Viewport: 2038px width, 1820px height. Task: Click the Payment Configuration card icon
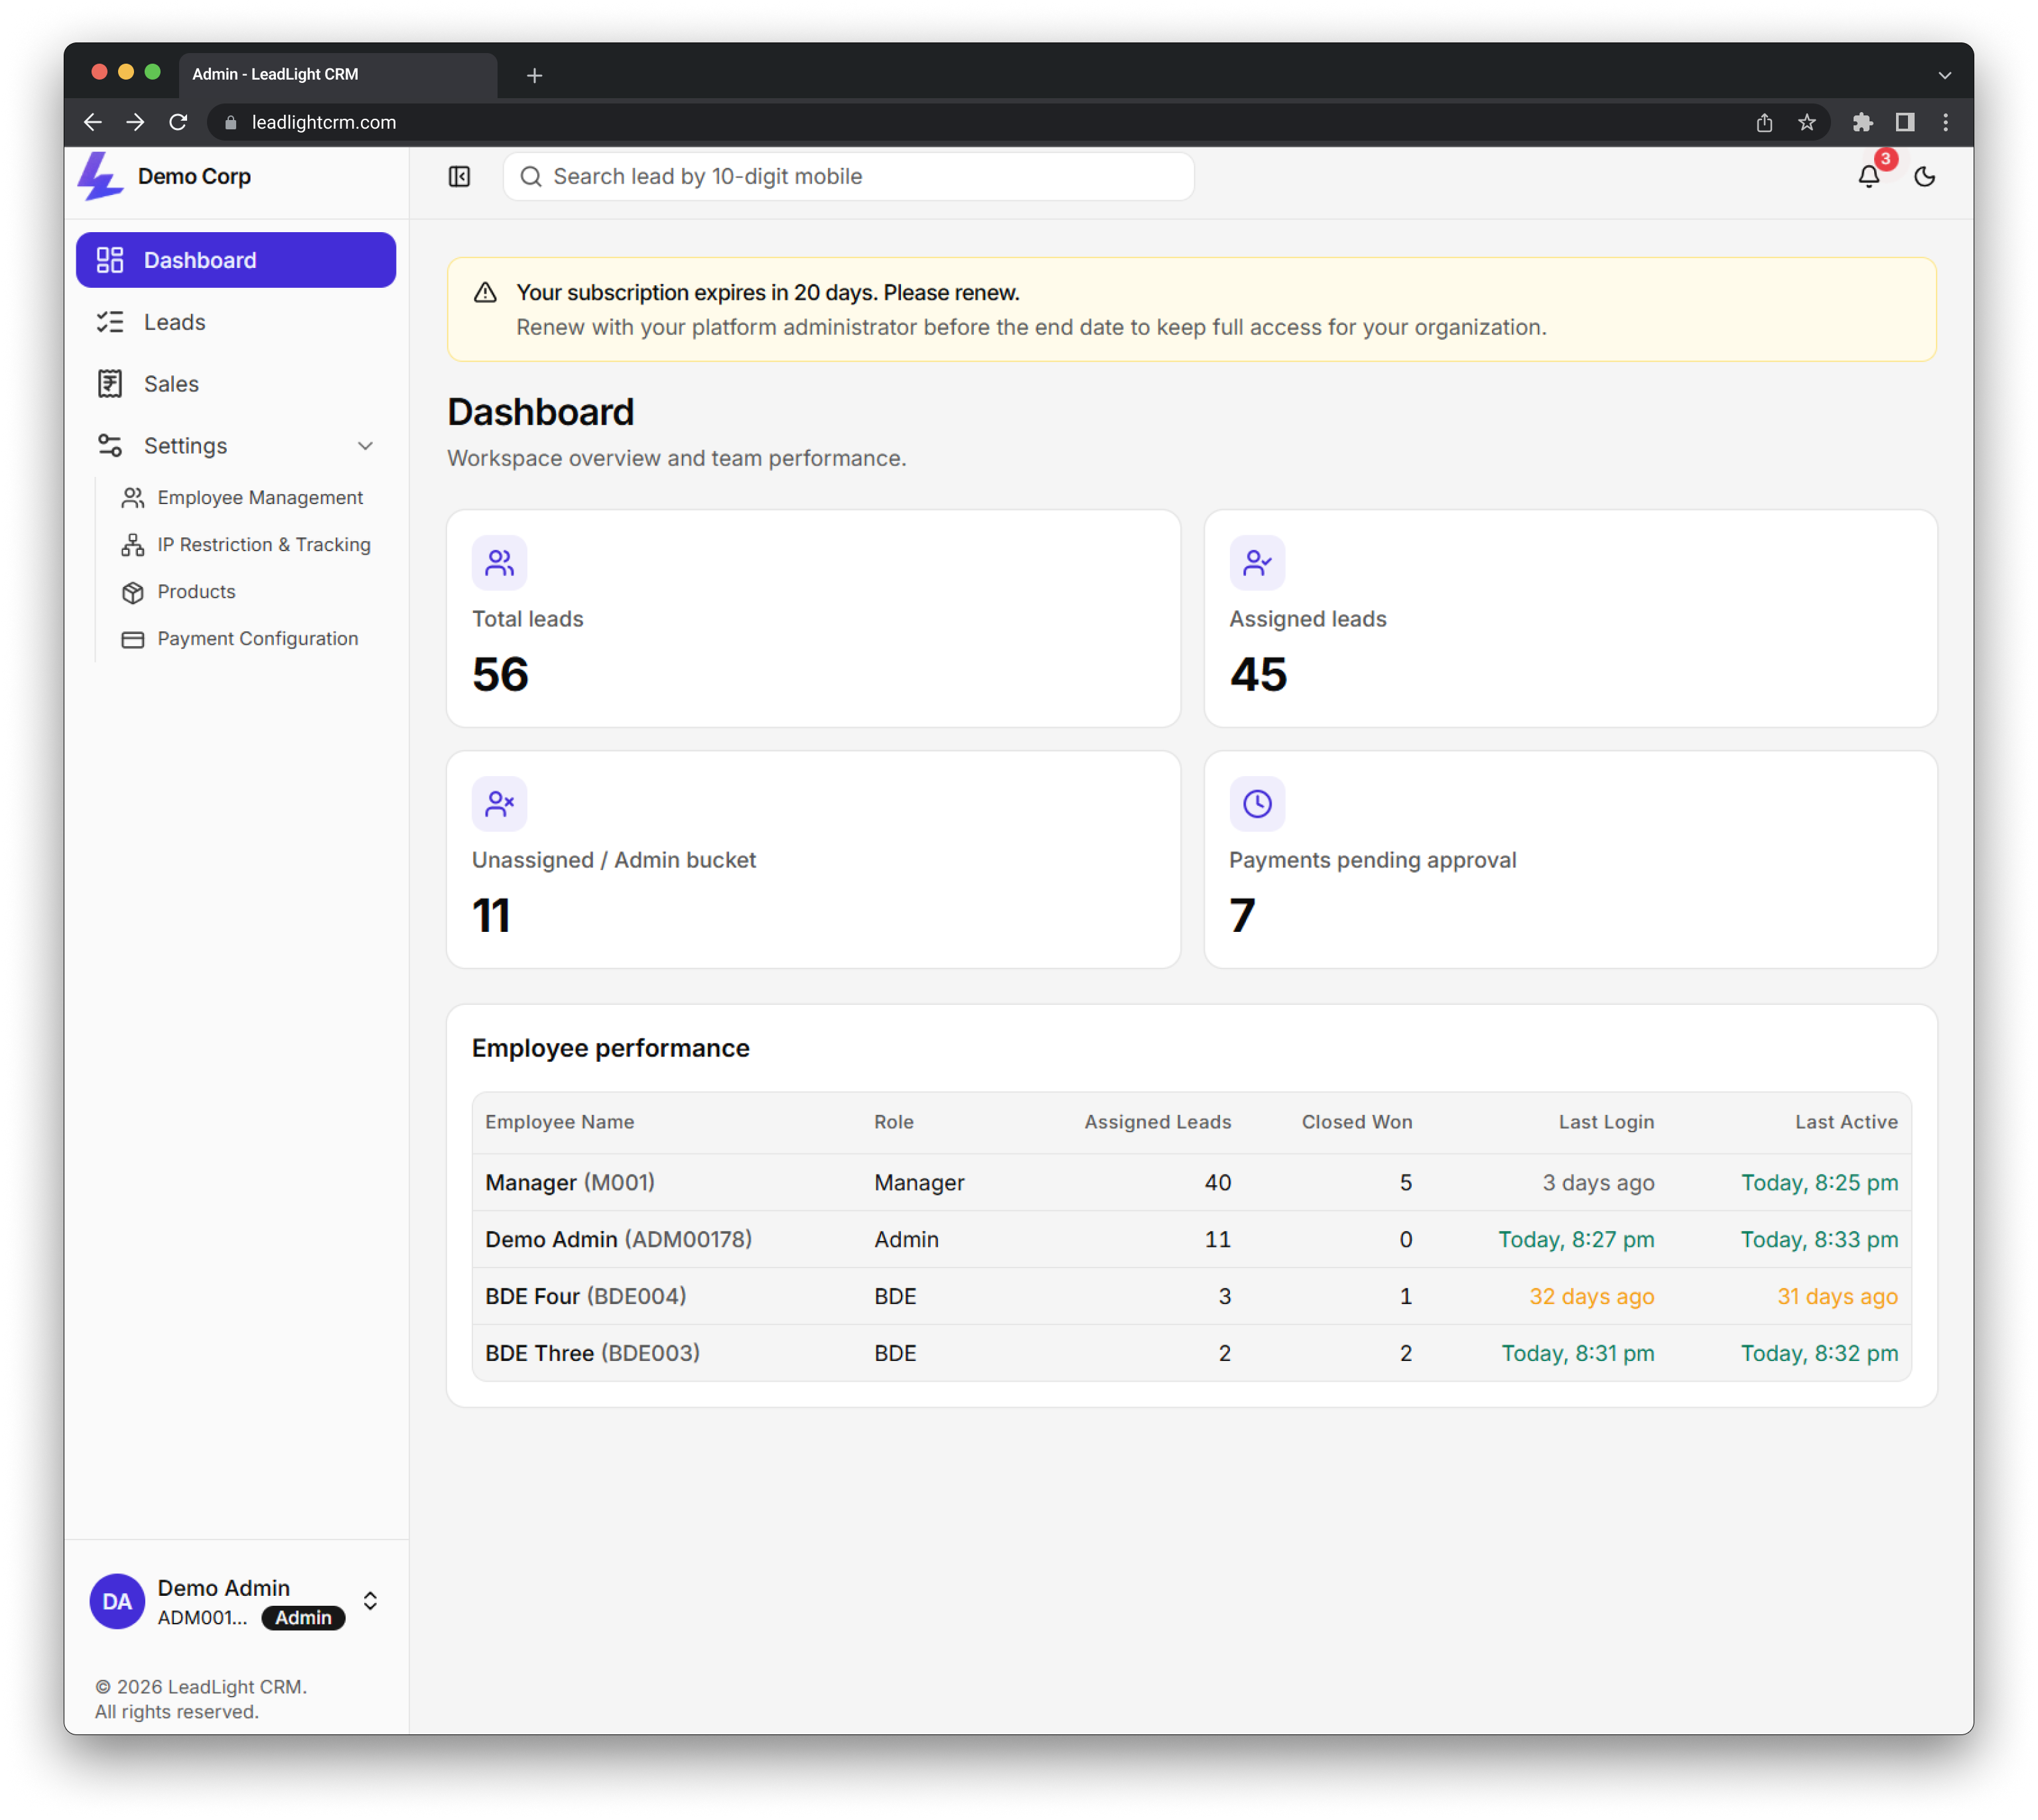point(133,640)
